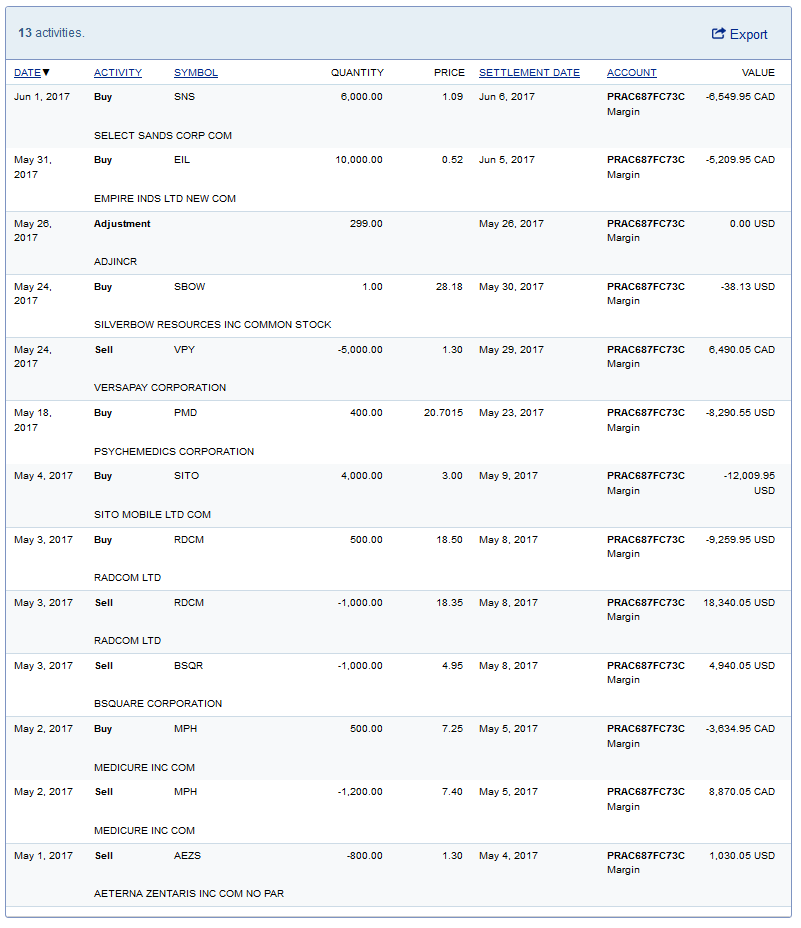The height and width of the screenshot is (928, 801).
Task: Click the VPY sell transaction
Action: 400,368
